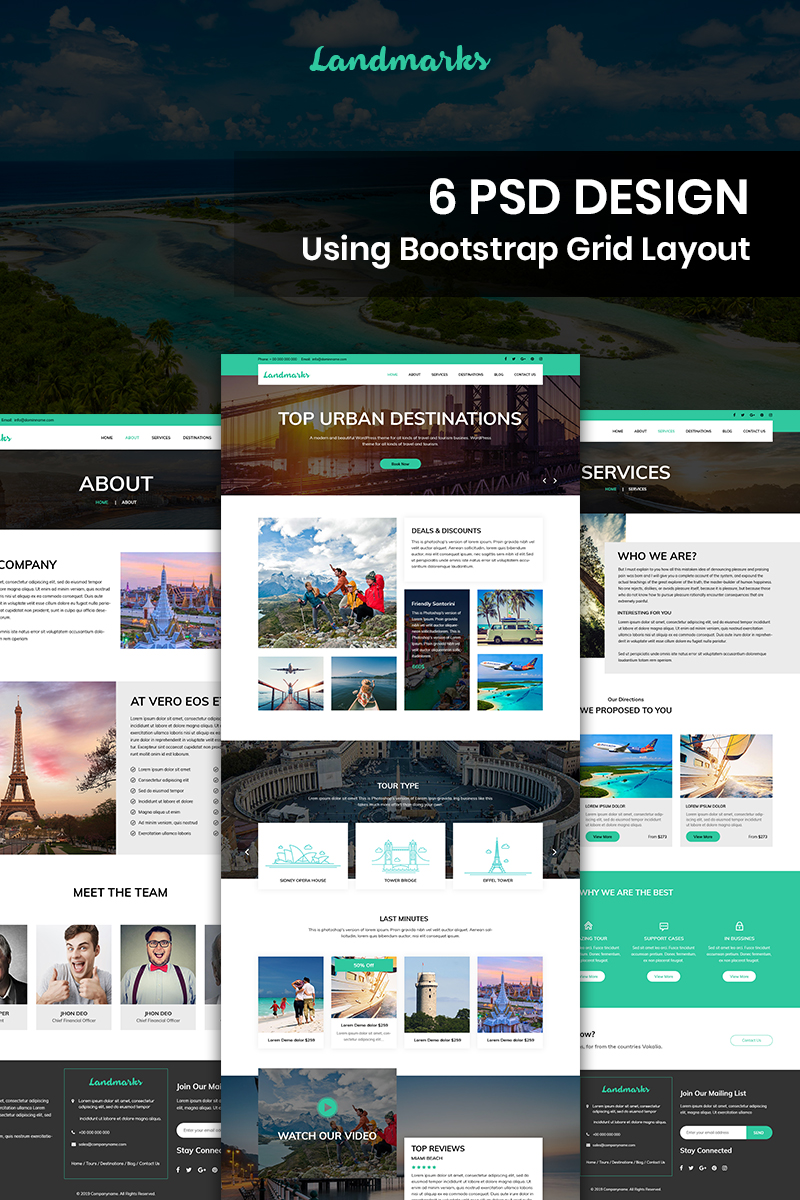Go to next hero slide arrow
The image size is (800, 1200).
(555, 481)
